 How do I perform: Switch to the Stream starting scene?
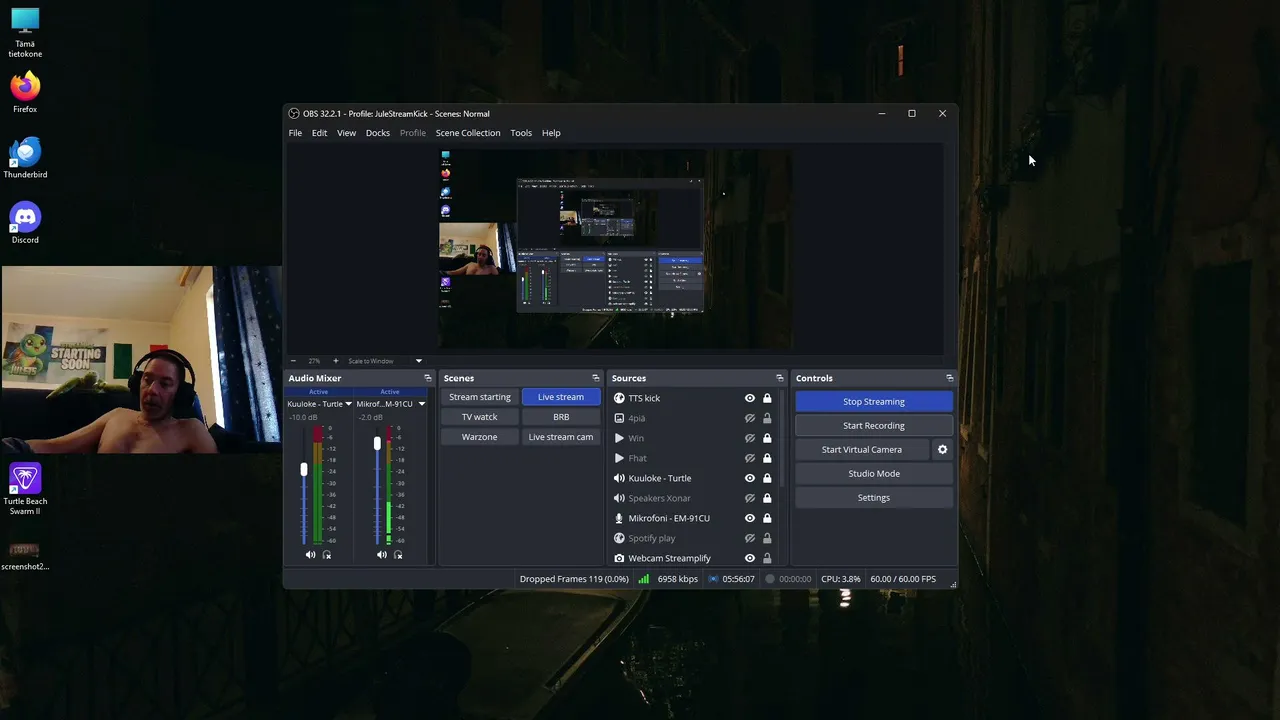point(480,397)
